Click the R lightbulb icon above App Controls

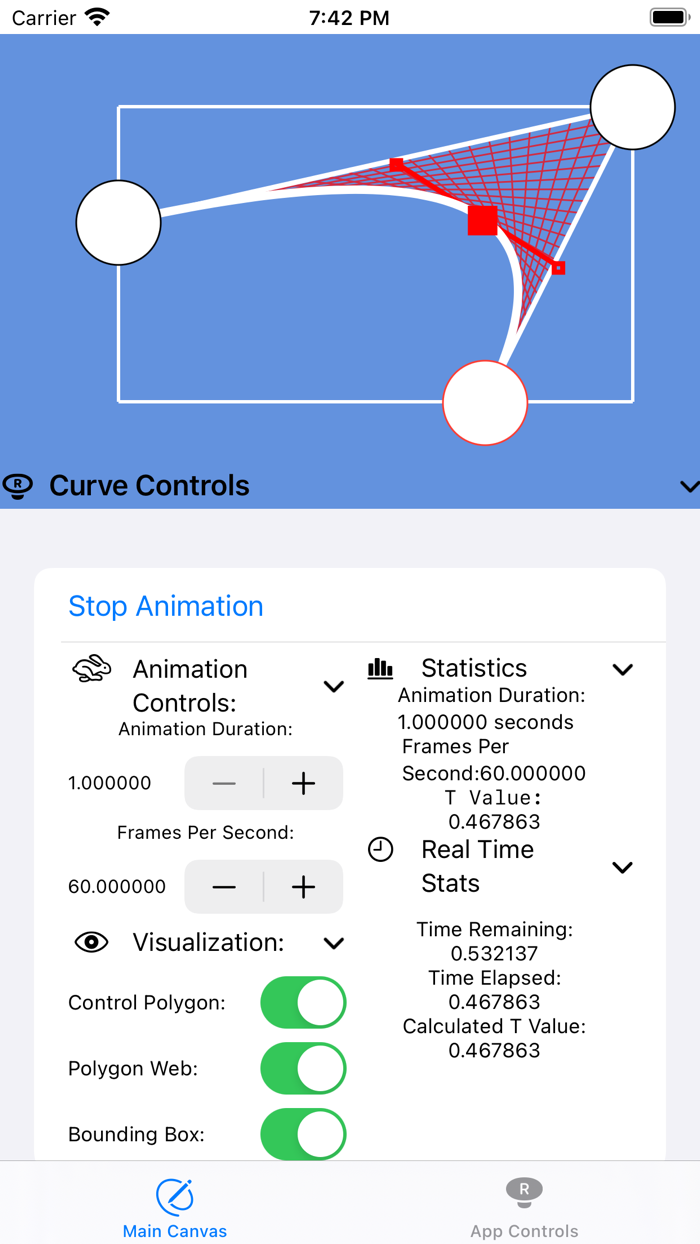pos(524,1192)
